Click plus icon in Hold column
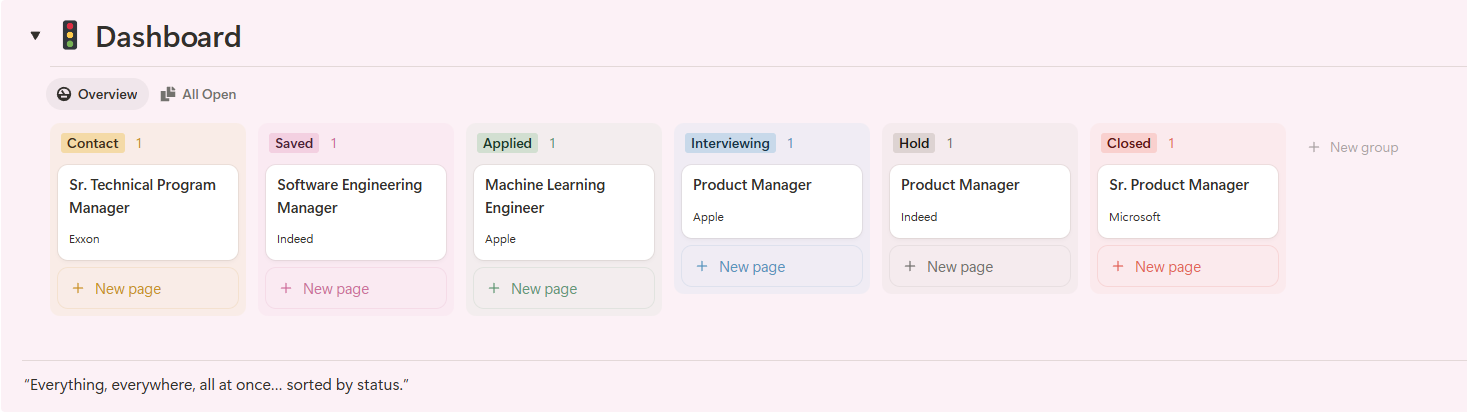1467x413 pixels. tap(910, 267)
